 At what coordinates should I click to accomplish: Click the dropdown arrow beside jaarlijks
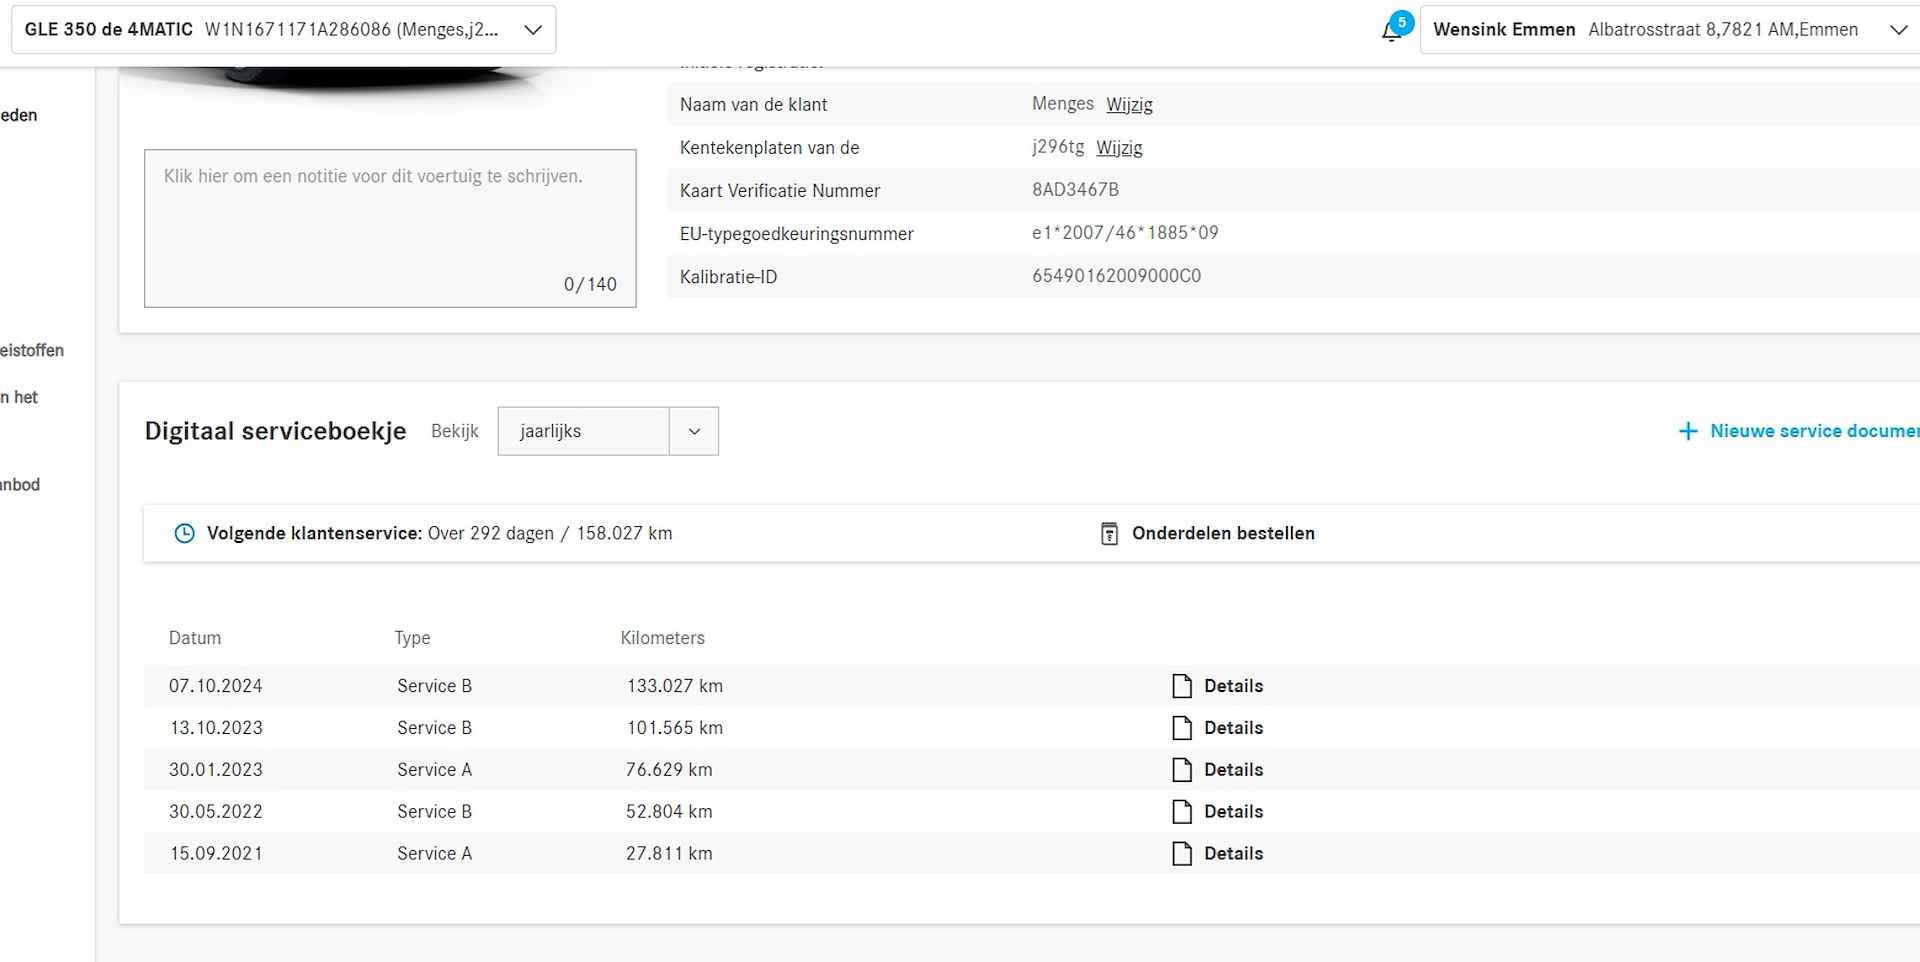pos(694,431)
